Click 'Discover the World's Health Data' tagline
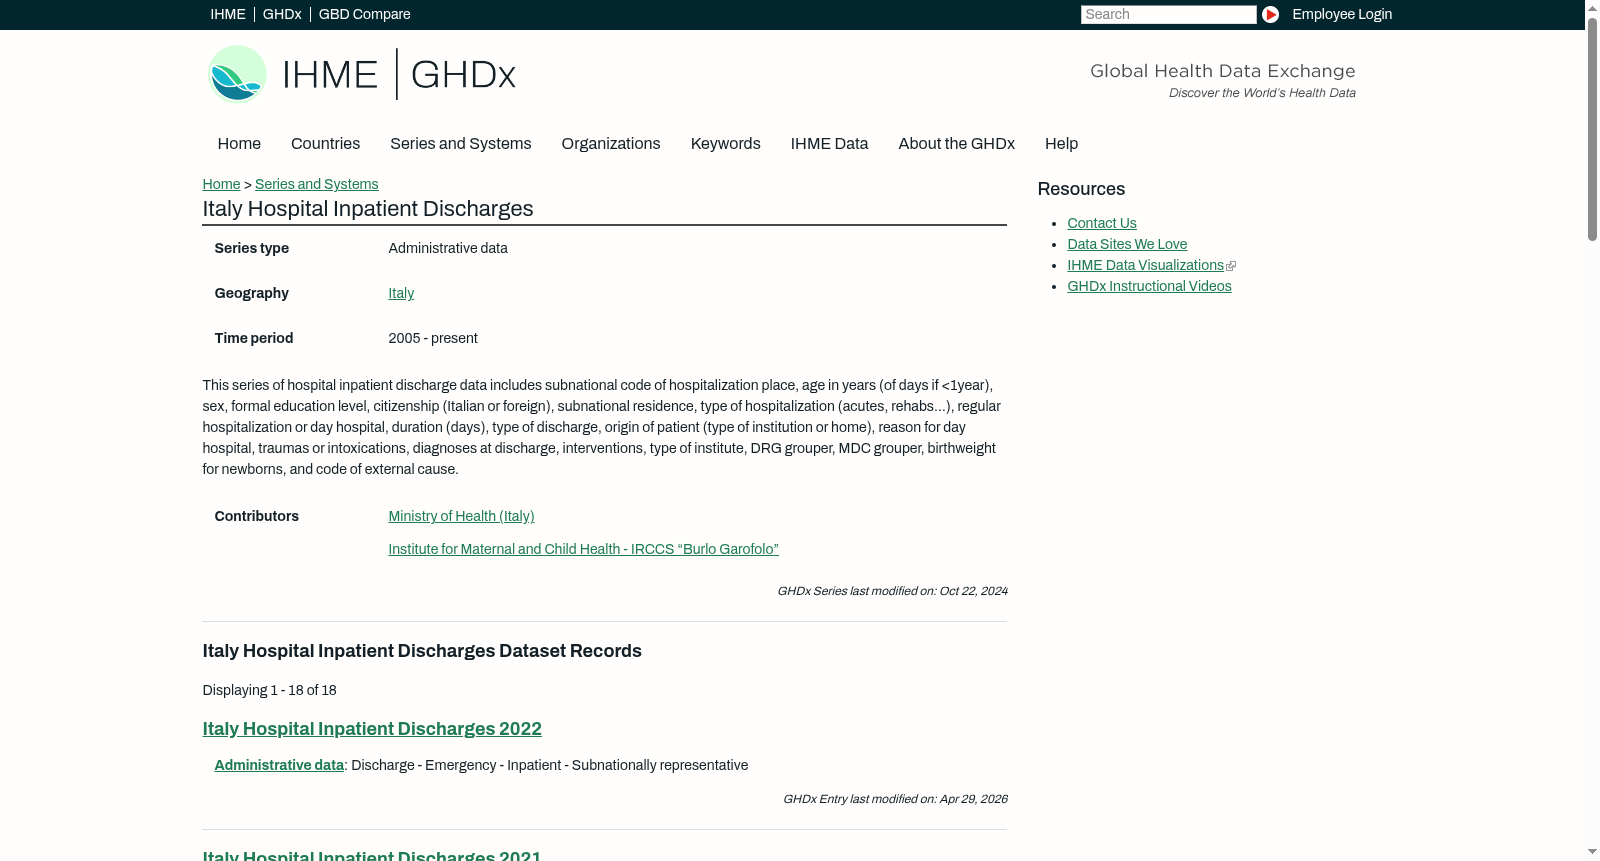This screenshot has width=1600, height=861. [x=1262, y=93]
